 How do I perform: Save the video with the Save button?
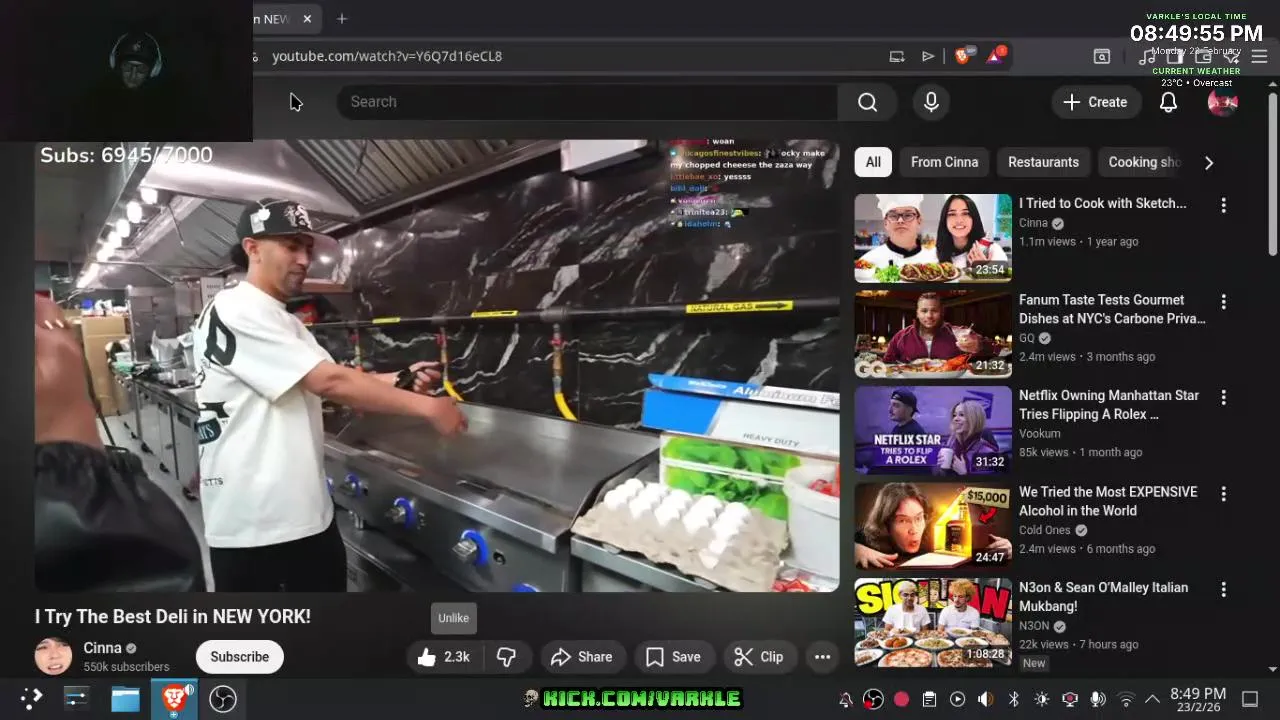tap(673, 657)
